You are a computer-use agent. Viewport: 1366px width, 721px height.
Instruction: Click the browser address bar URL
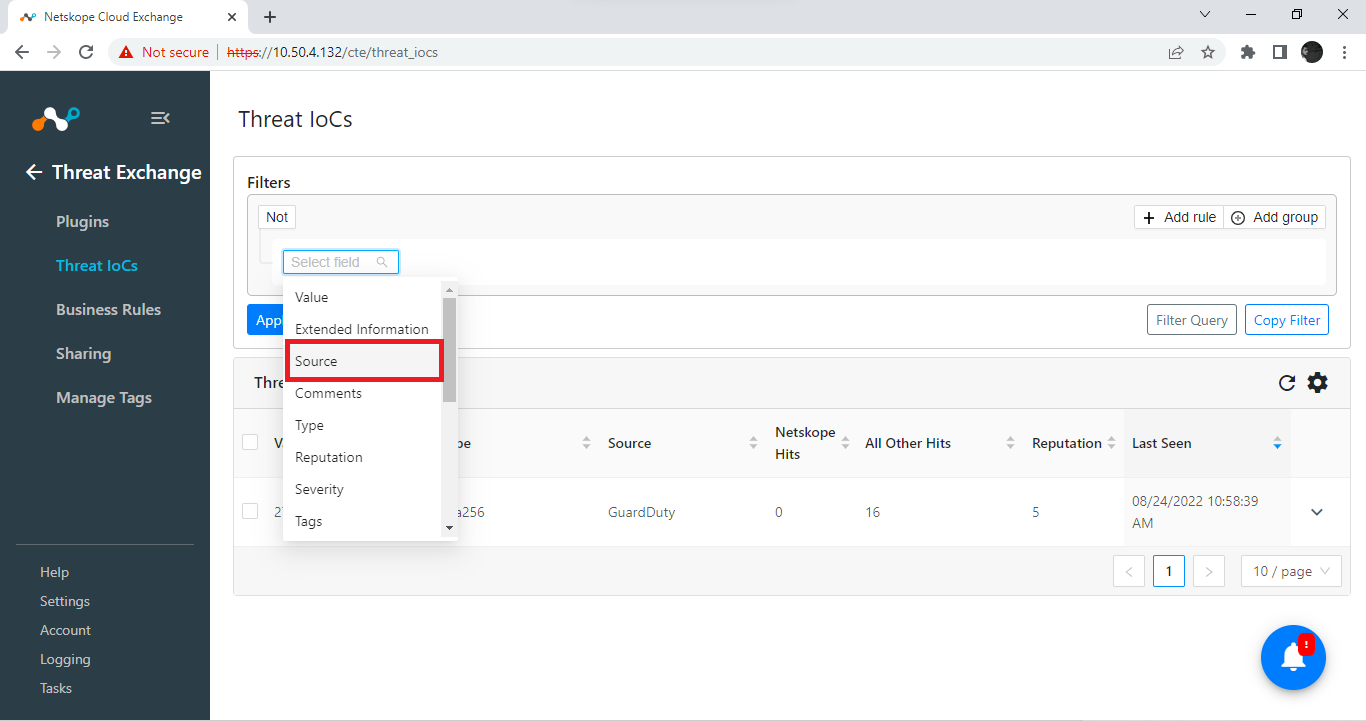point(332,52)
